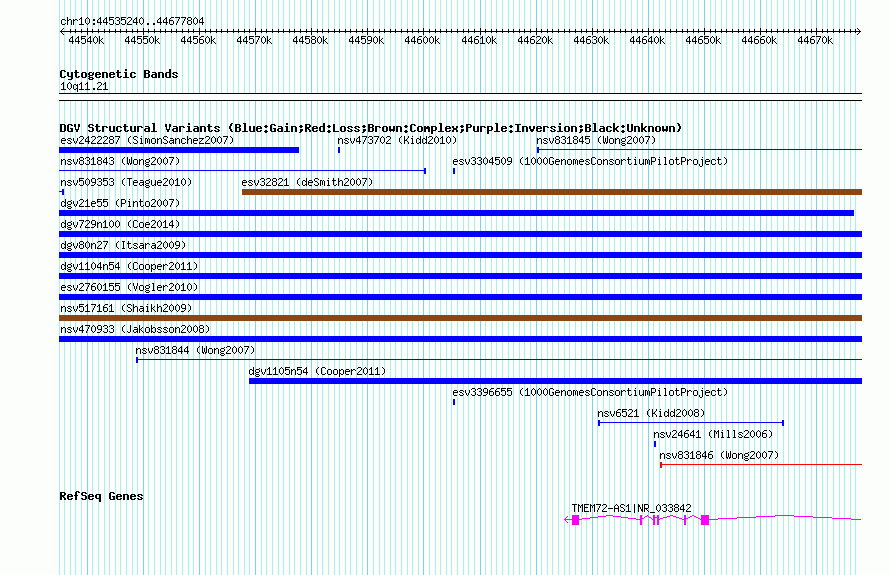Viewport: 890px width, 575px height.
Task: Click nsv831845 (Wong2007) variant label
Action: 595,140
